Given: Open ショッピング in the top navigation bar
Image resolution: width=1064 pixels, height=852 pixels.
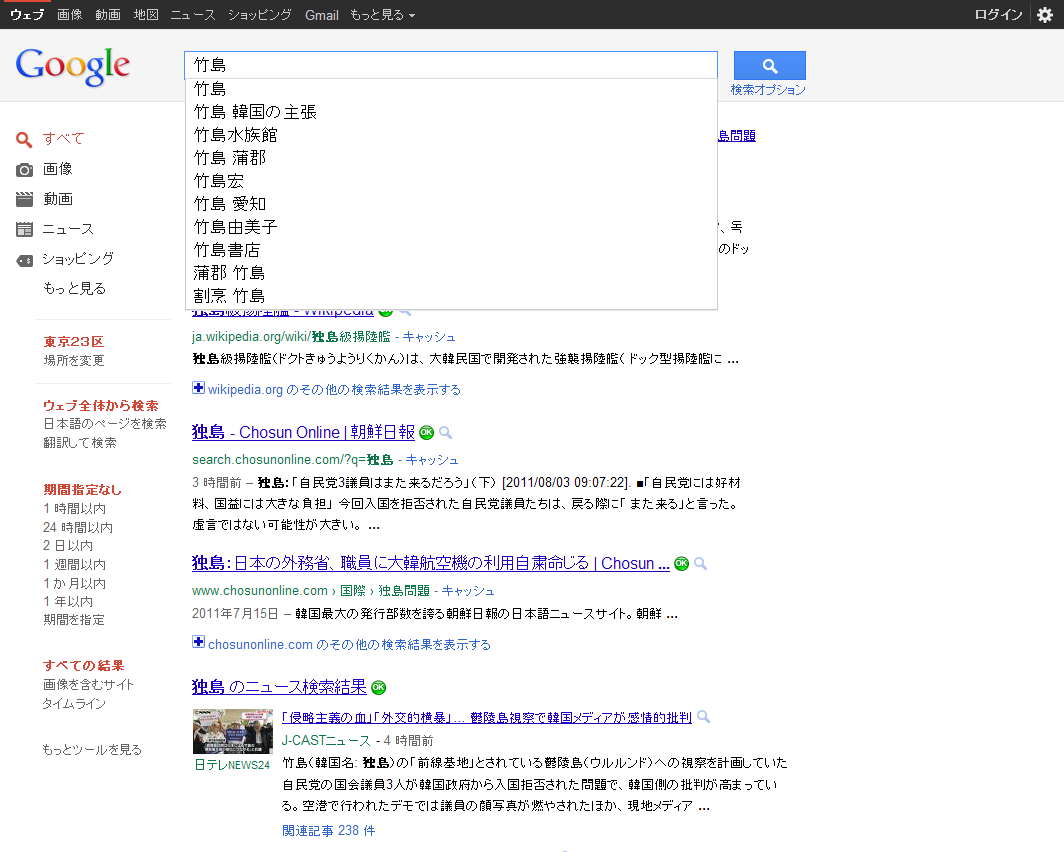Looking at the screenshot, I should point(260,15).
